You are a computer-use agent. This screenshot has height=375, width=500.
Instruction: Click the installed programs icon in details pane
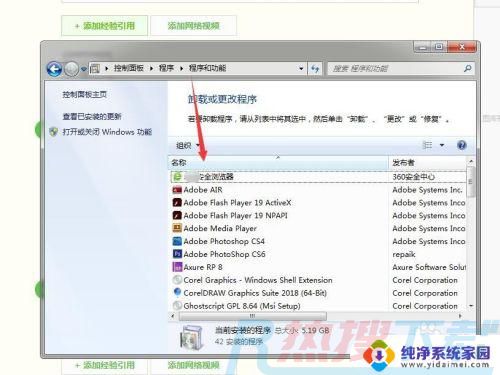[x=191, y=337]
